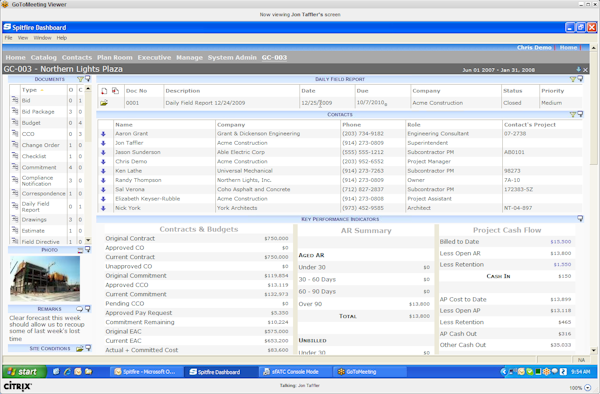Close the GC-003 project dashboard with X
The height and width of the screenshot is (394, 600).
coord(585,70)
